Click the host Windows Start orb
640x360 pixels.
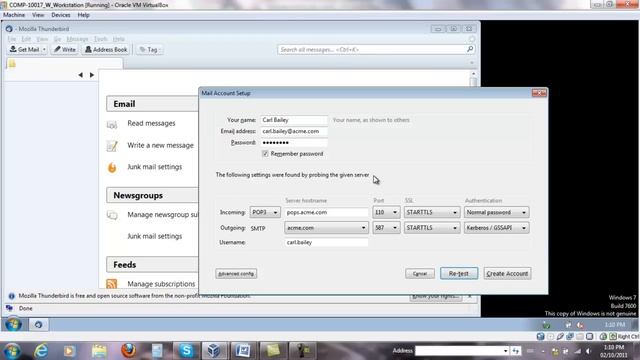click(x=12, y=351)
